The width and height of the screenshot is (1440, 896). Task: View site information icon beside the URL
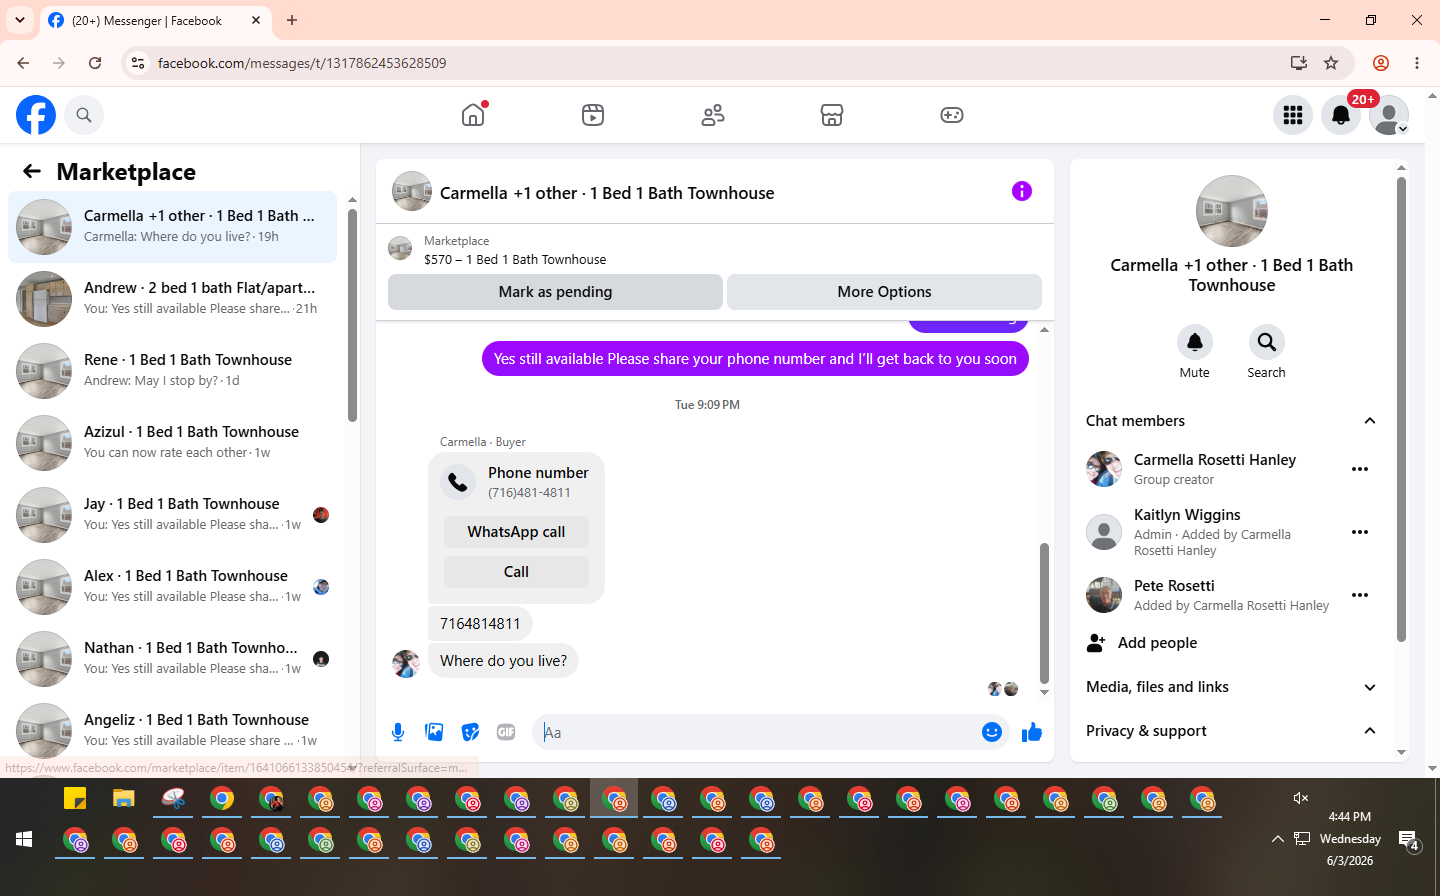click(x=138, y=63)
